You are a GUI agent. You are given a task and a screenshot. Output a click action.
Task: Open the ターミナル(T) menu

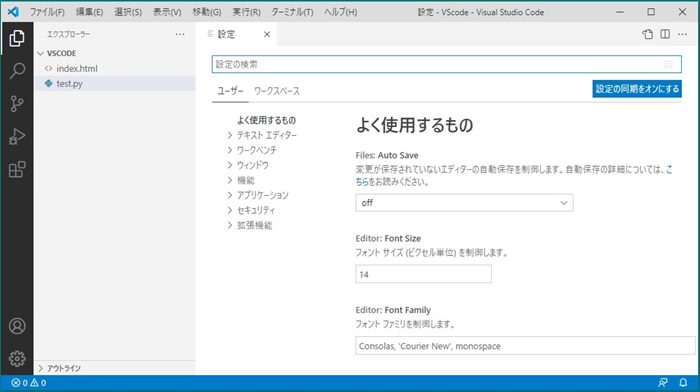coord(292,12)
